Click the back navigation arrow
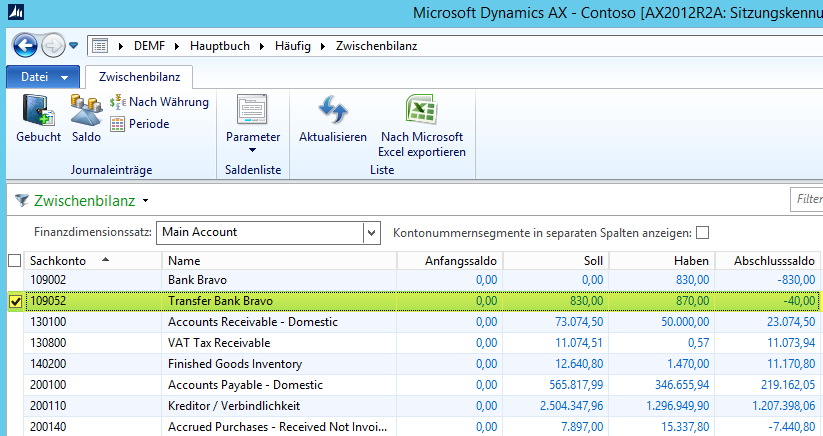This screenshot has width=823, height=436. pos(26,45)
